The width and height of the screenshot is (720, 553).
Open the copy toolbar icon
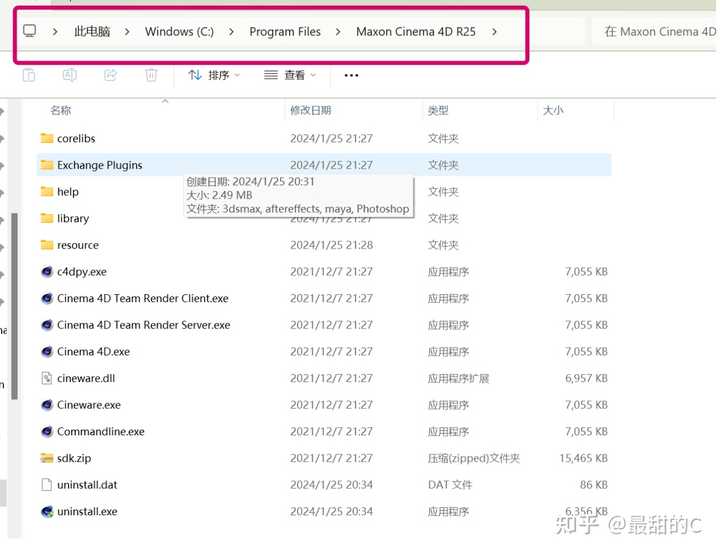[x=29, y=74]
